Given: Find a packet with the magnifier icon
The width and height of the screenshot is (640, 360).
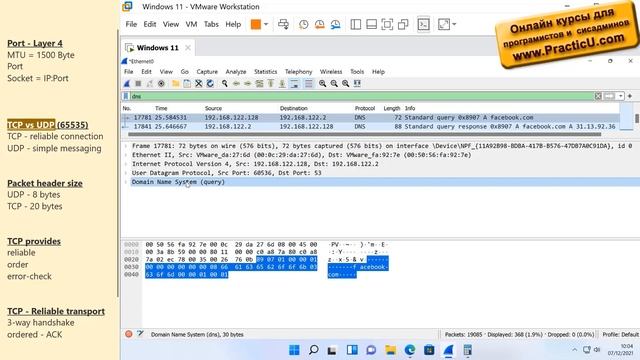Looking at the screenshot, I should pos(224,84).
